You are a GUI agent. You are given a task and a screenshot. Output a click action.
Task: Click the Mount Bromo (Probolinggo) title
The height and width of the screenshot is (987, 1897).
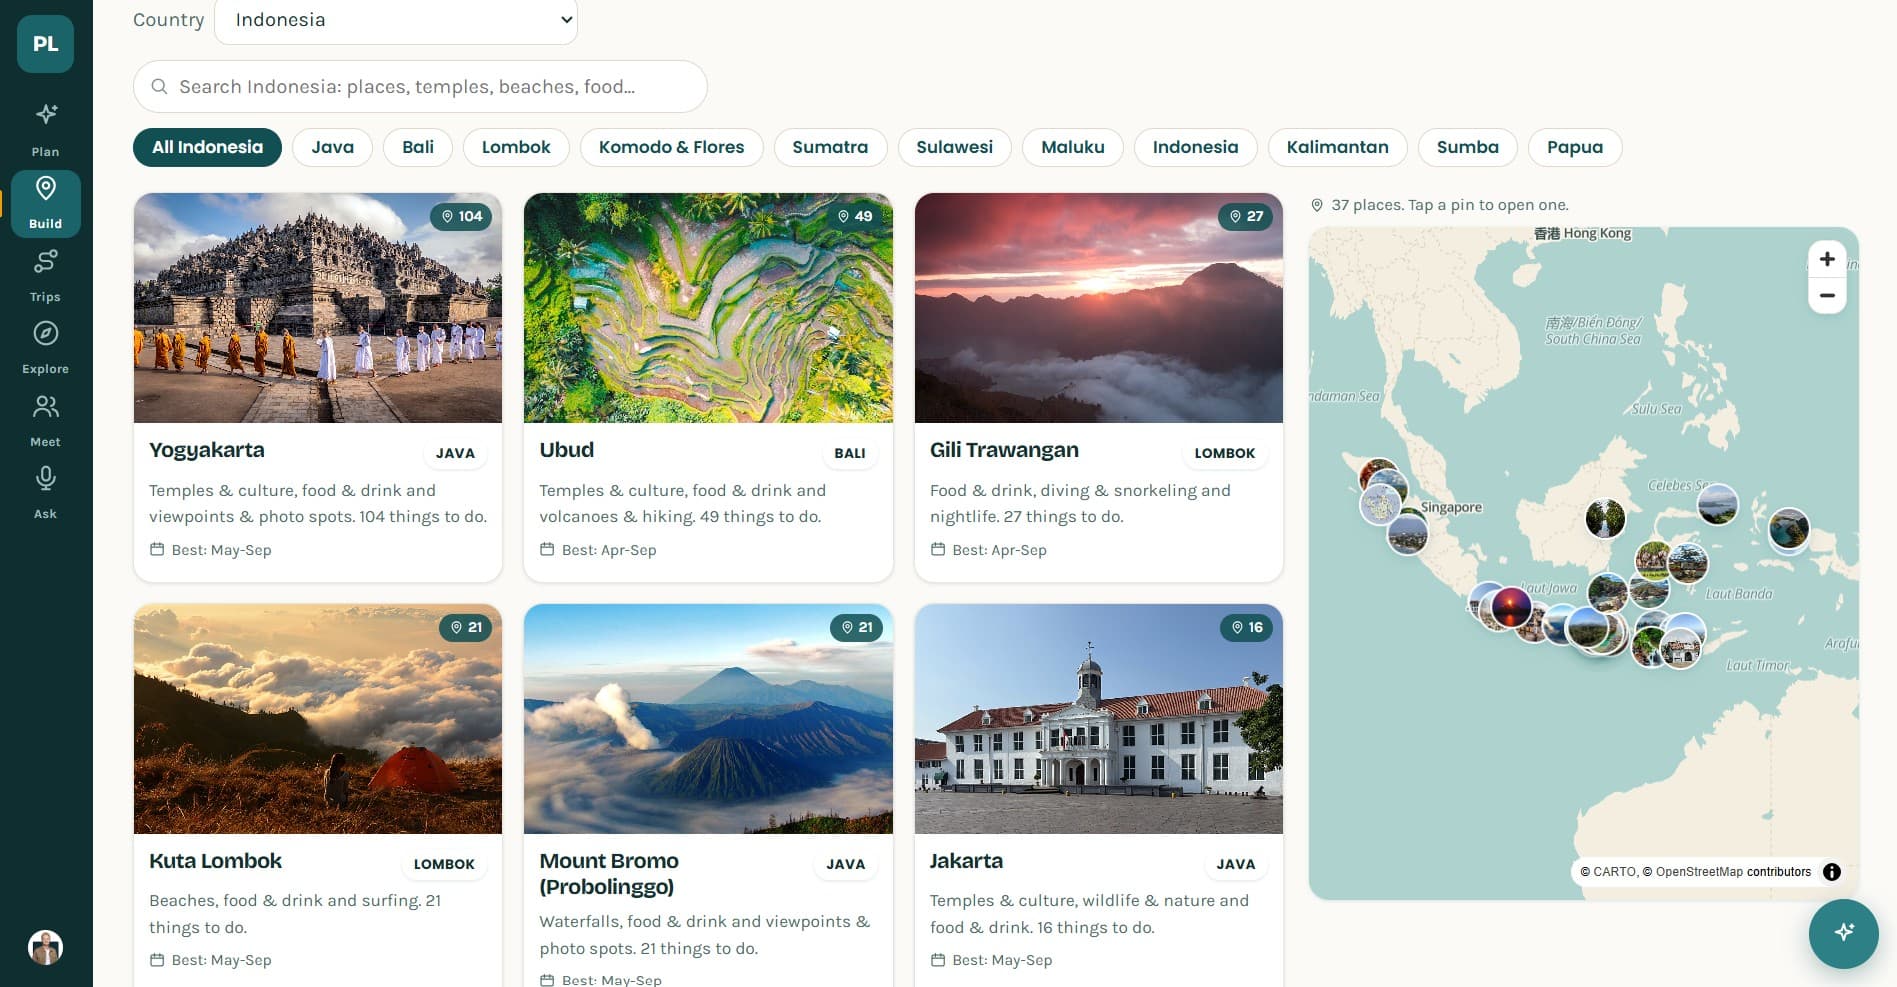tap(609, 874)
